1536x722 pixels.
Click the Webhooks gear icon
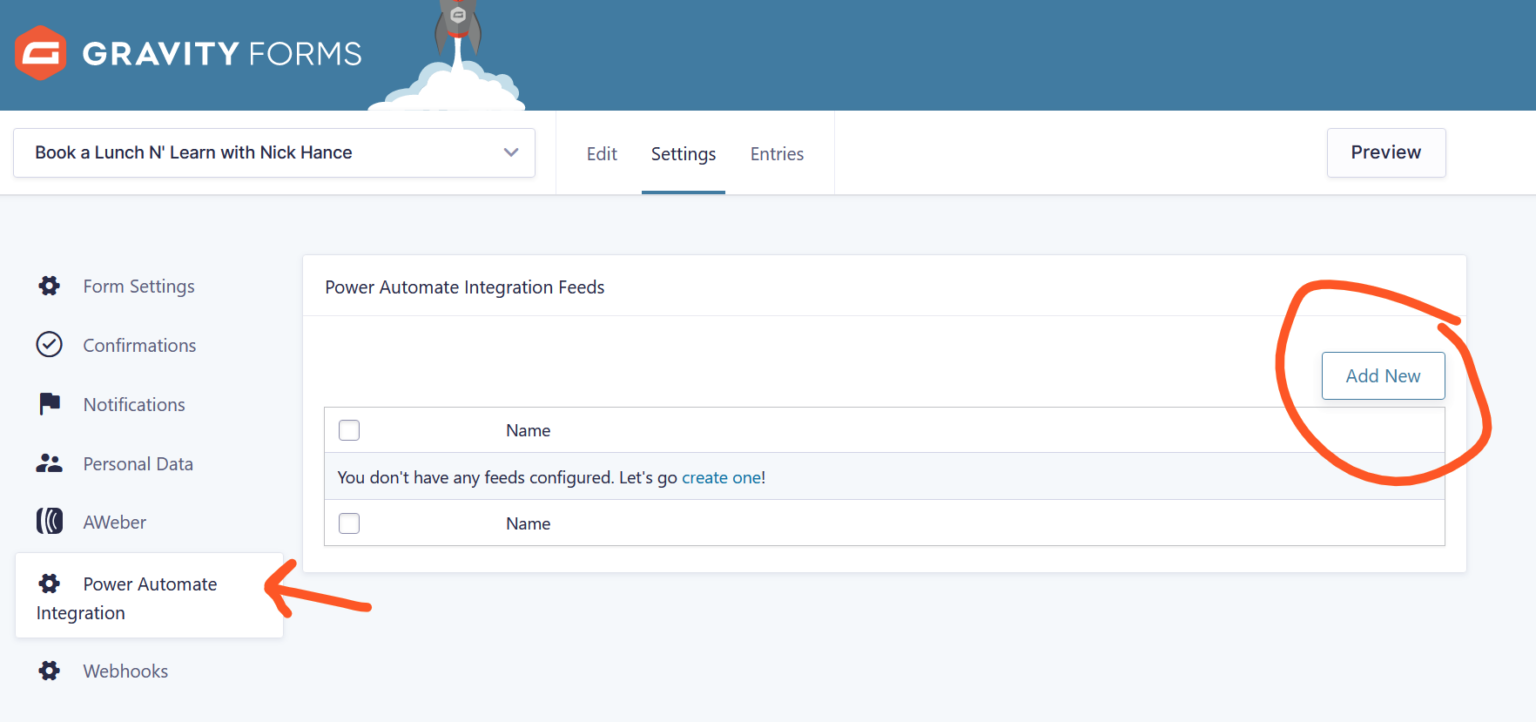click(48, 670)
